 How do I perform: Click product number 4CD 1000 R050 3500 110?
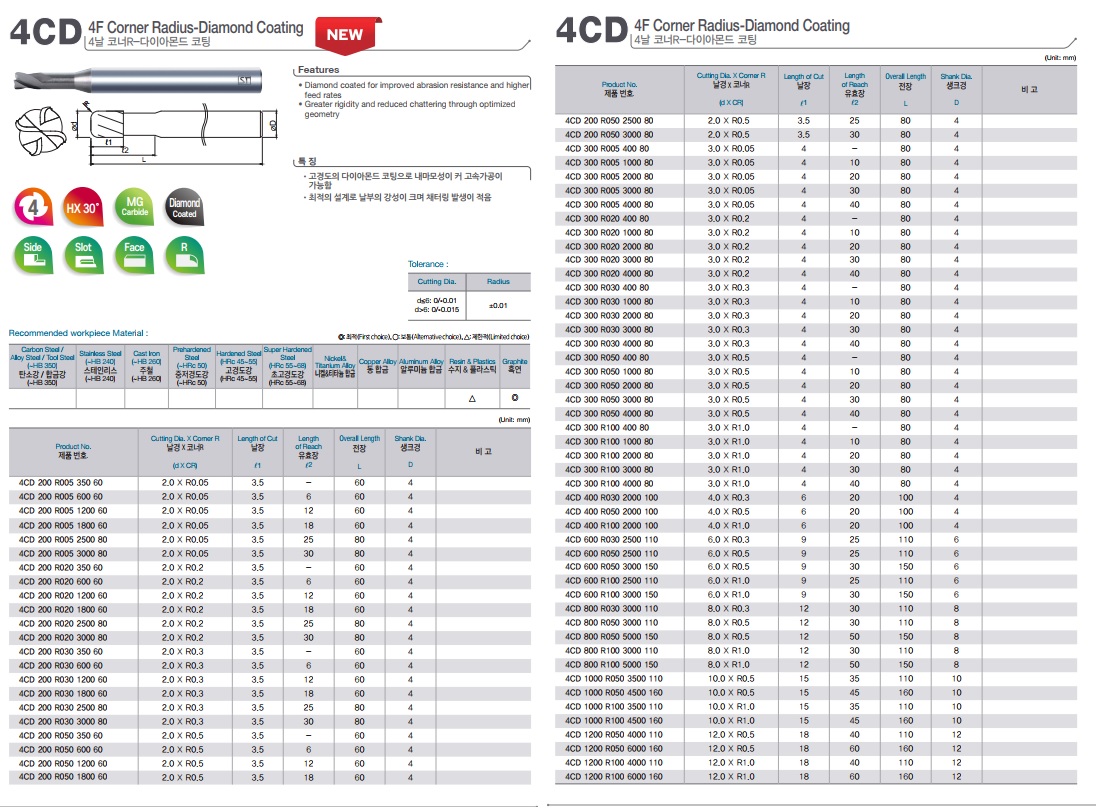click(614, 679)
